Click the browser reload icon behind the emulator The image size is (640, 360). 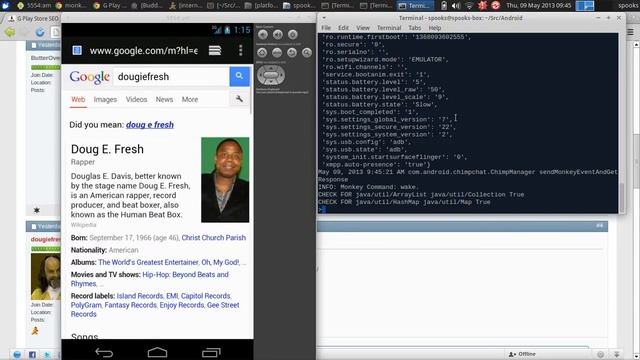coord(40,32)
